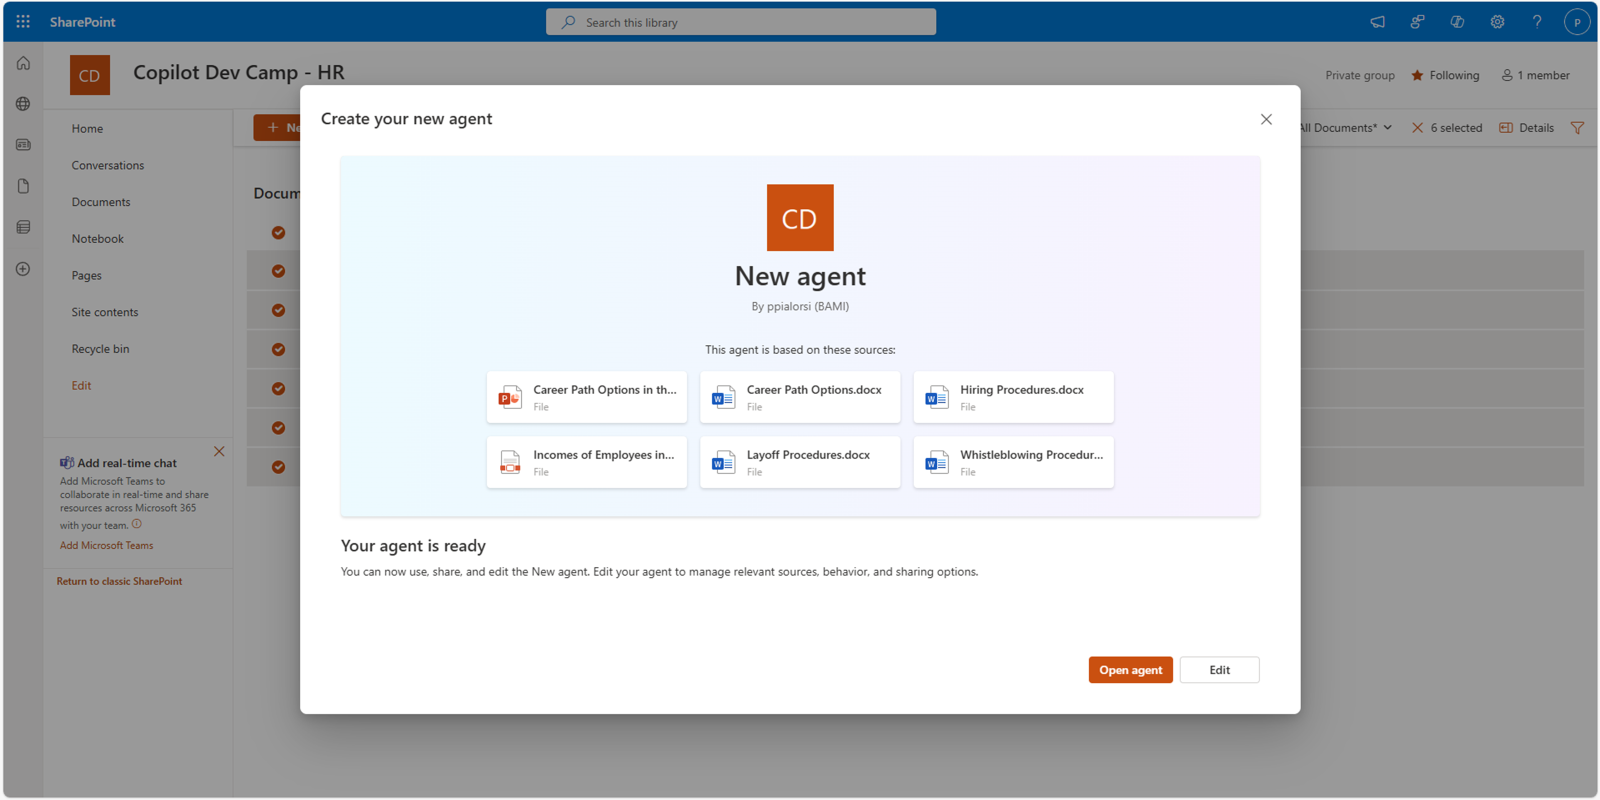Expand the All Documents view dropdown
This screenshot has height=800, width=1600.
[x=1347, y=128]
